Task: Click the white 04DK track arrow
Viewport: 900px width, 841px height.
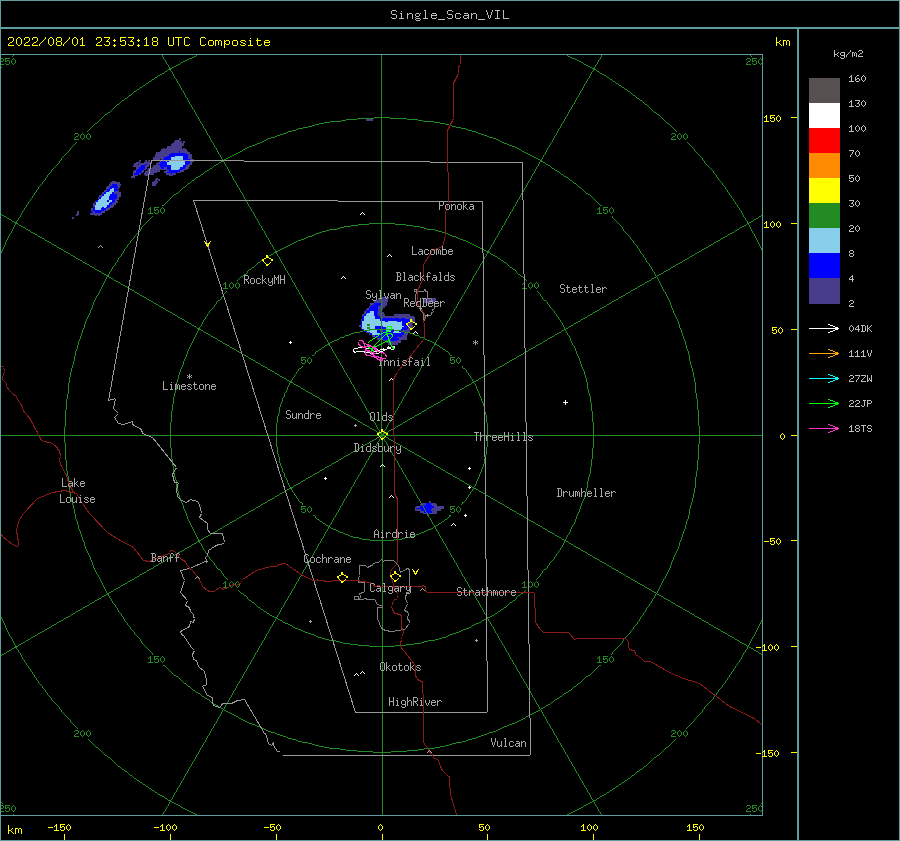Action: [824, 328]
